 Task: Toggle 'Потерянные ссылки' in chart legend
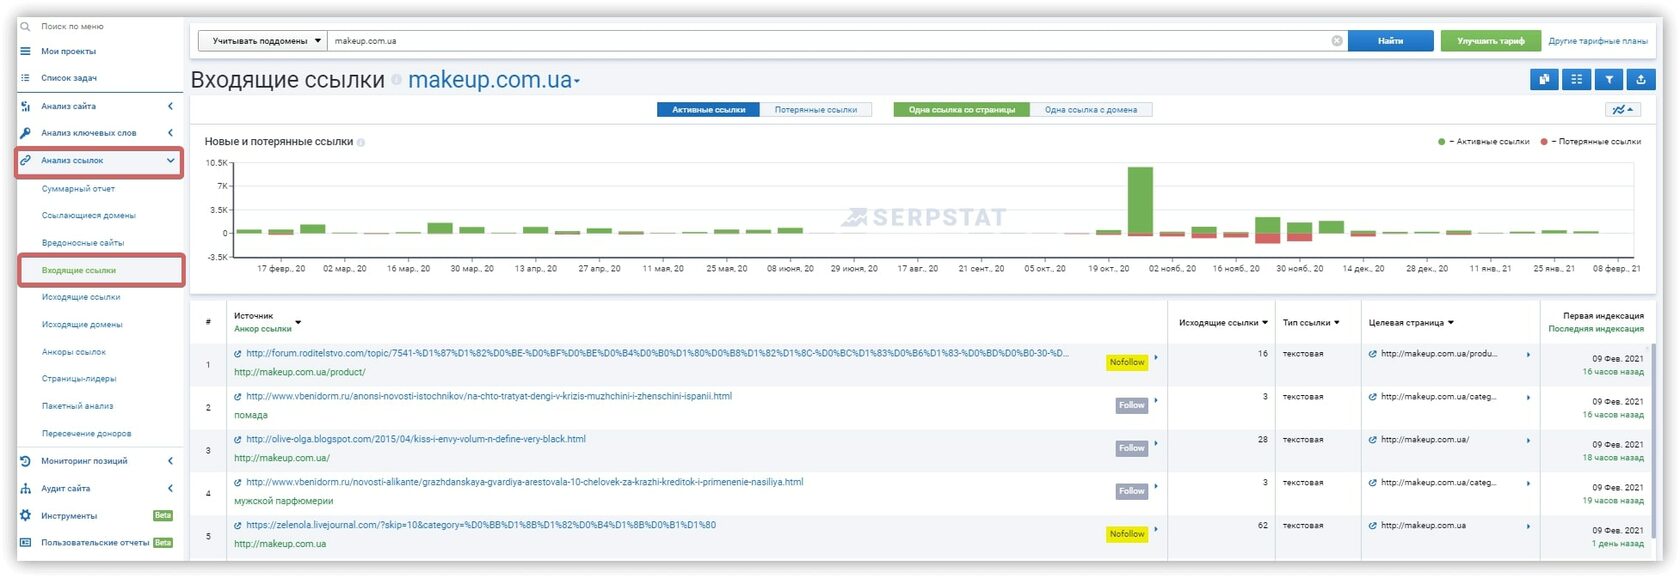[1590, 142]
